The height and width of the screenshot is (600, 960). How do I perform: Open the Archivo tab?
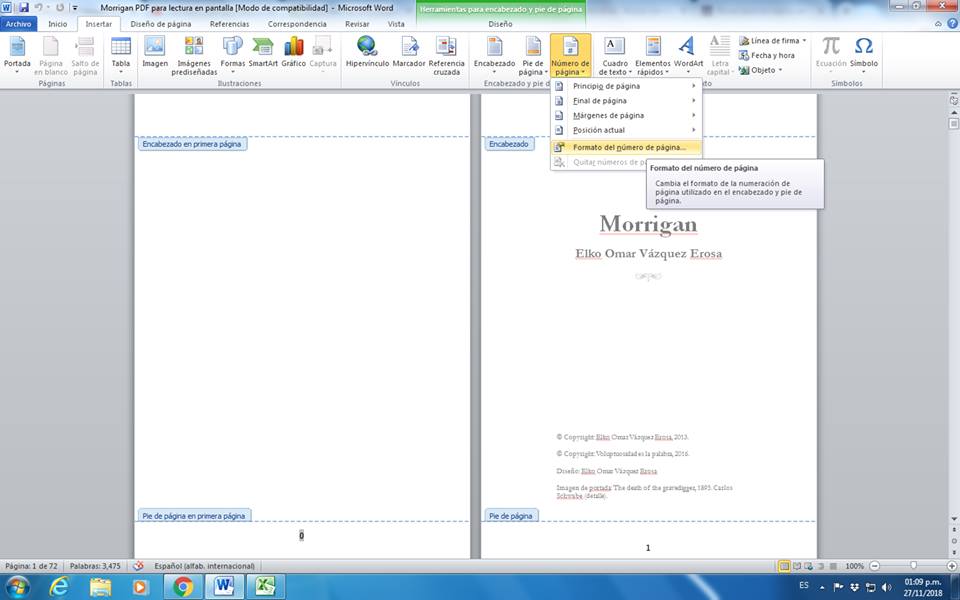pyautogui.click(x=19, y=23)
